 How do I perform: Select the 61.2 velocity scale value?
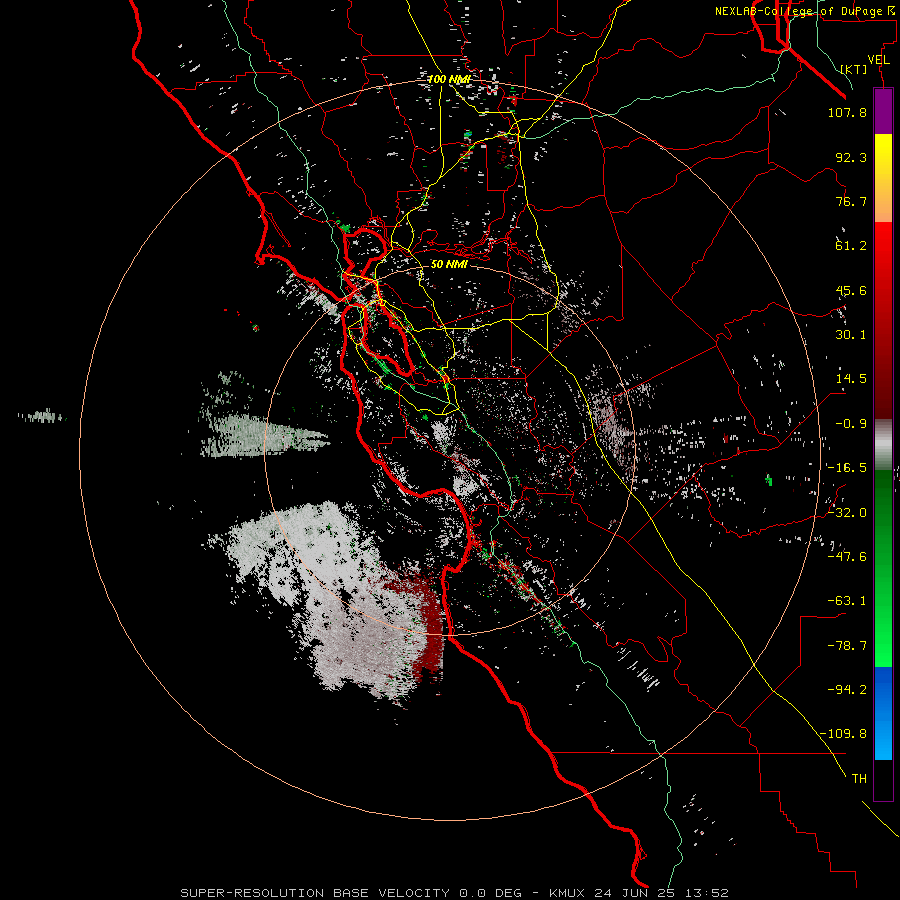point(851,246)
